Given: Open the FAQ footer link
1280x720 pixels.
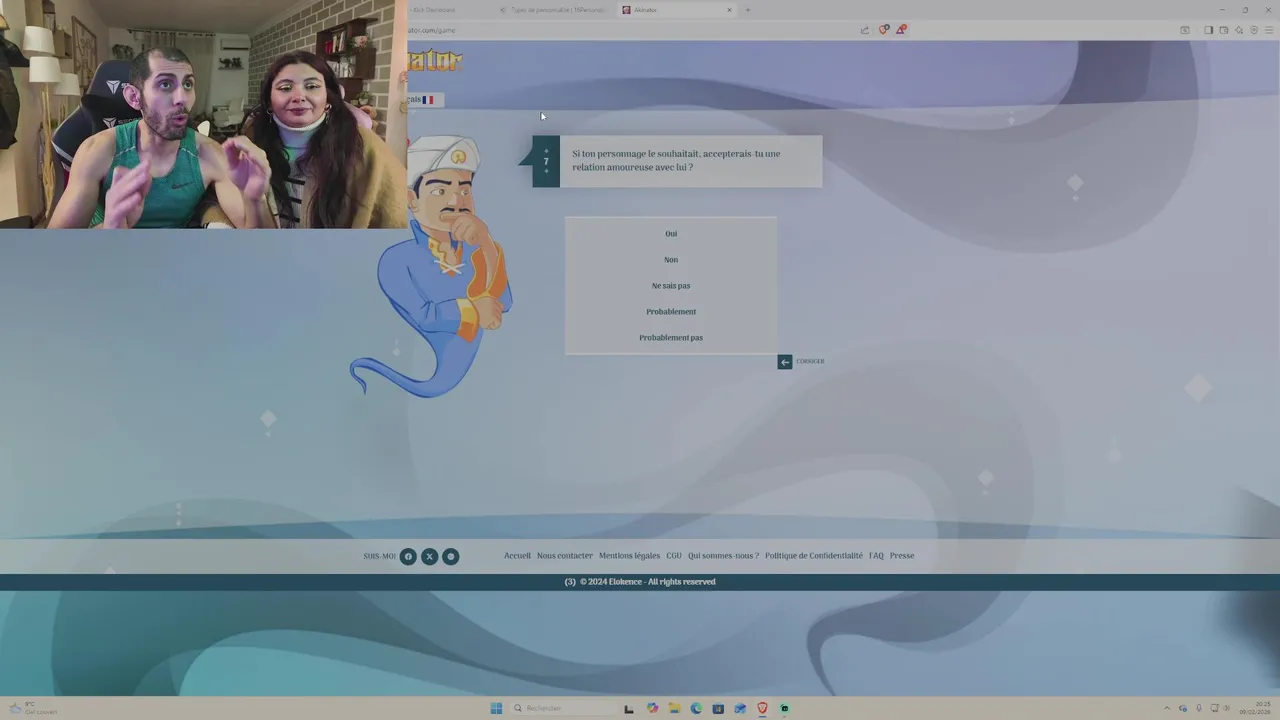Looking at the screenshot, I should click(x=876, y=556).
